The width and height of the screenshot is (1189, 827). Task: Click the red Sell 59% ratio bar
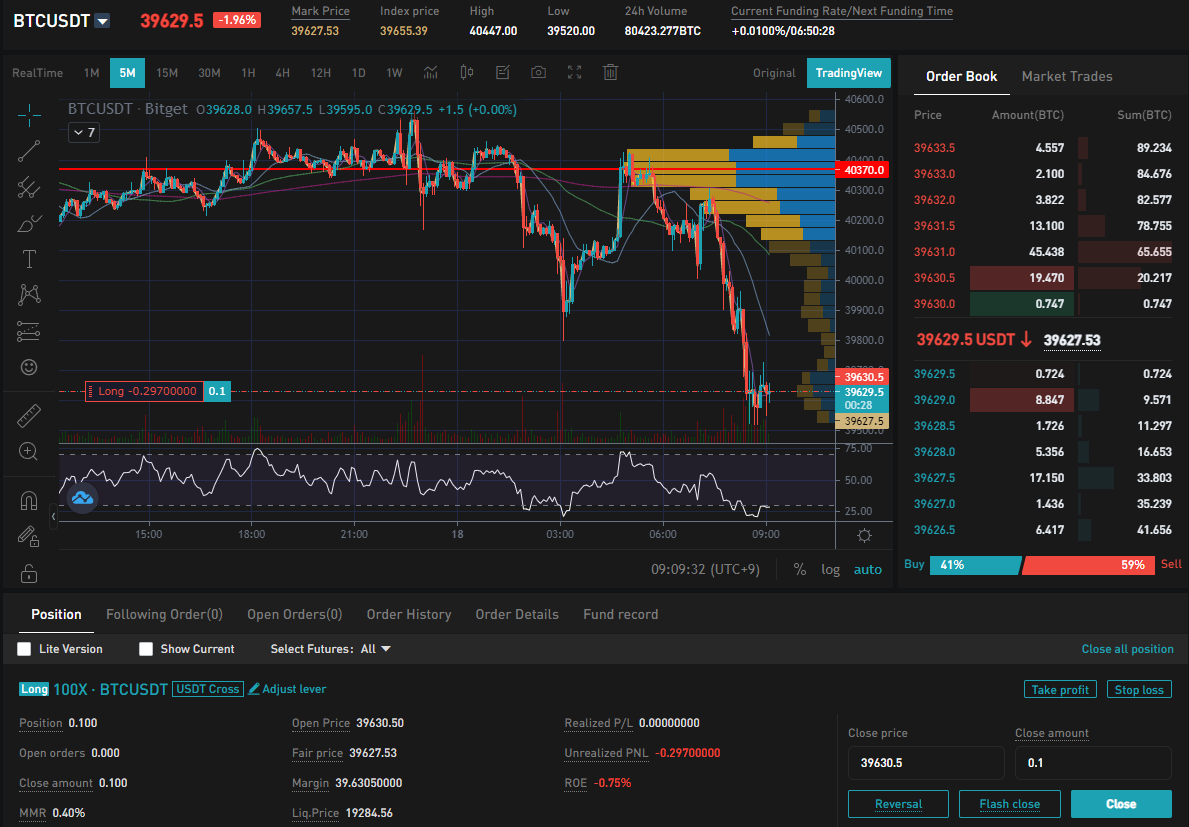coord(1087,565)
